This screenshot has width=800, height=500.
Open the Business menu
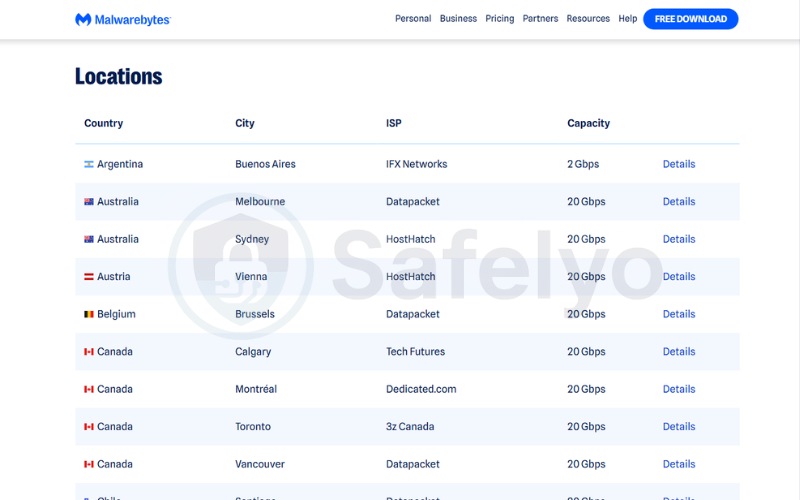[458, 19]
